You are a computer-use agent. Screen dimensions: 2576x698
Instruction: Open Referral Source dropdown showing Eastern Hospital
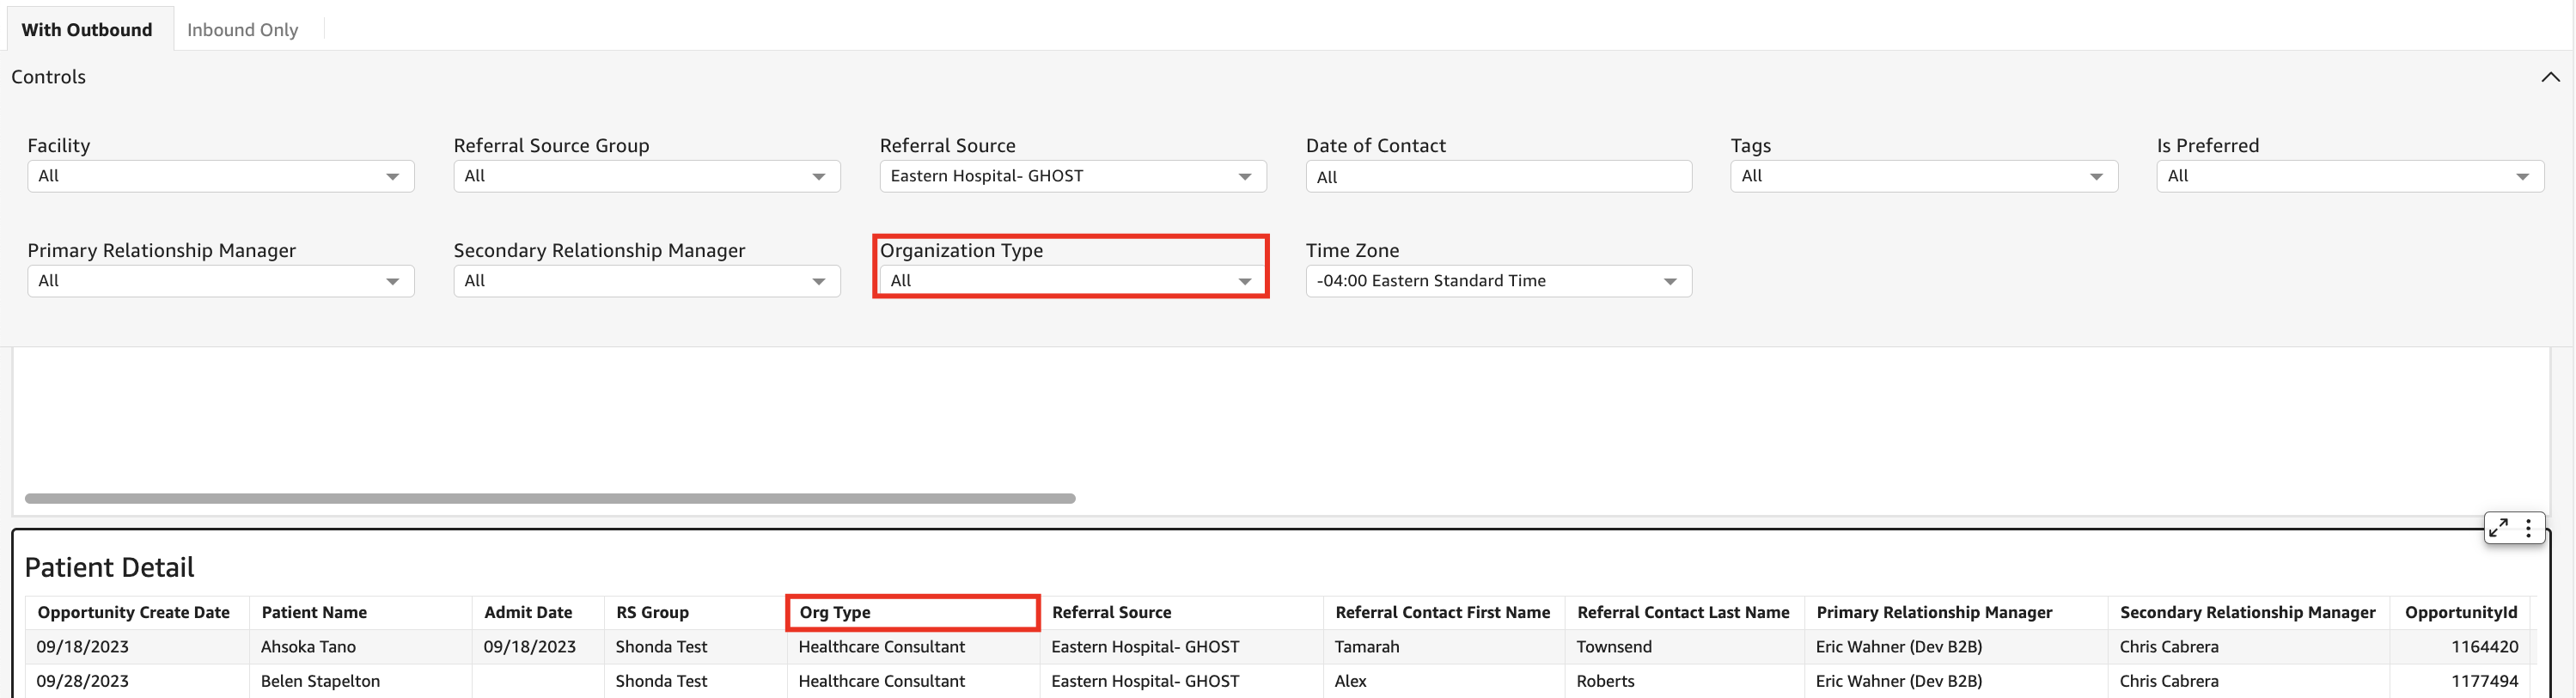(1072, 176)
